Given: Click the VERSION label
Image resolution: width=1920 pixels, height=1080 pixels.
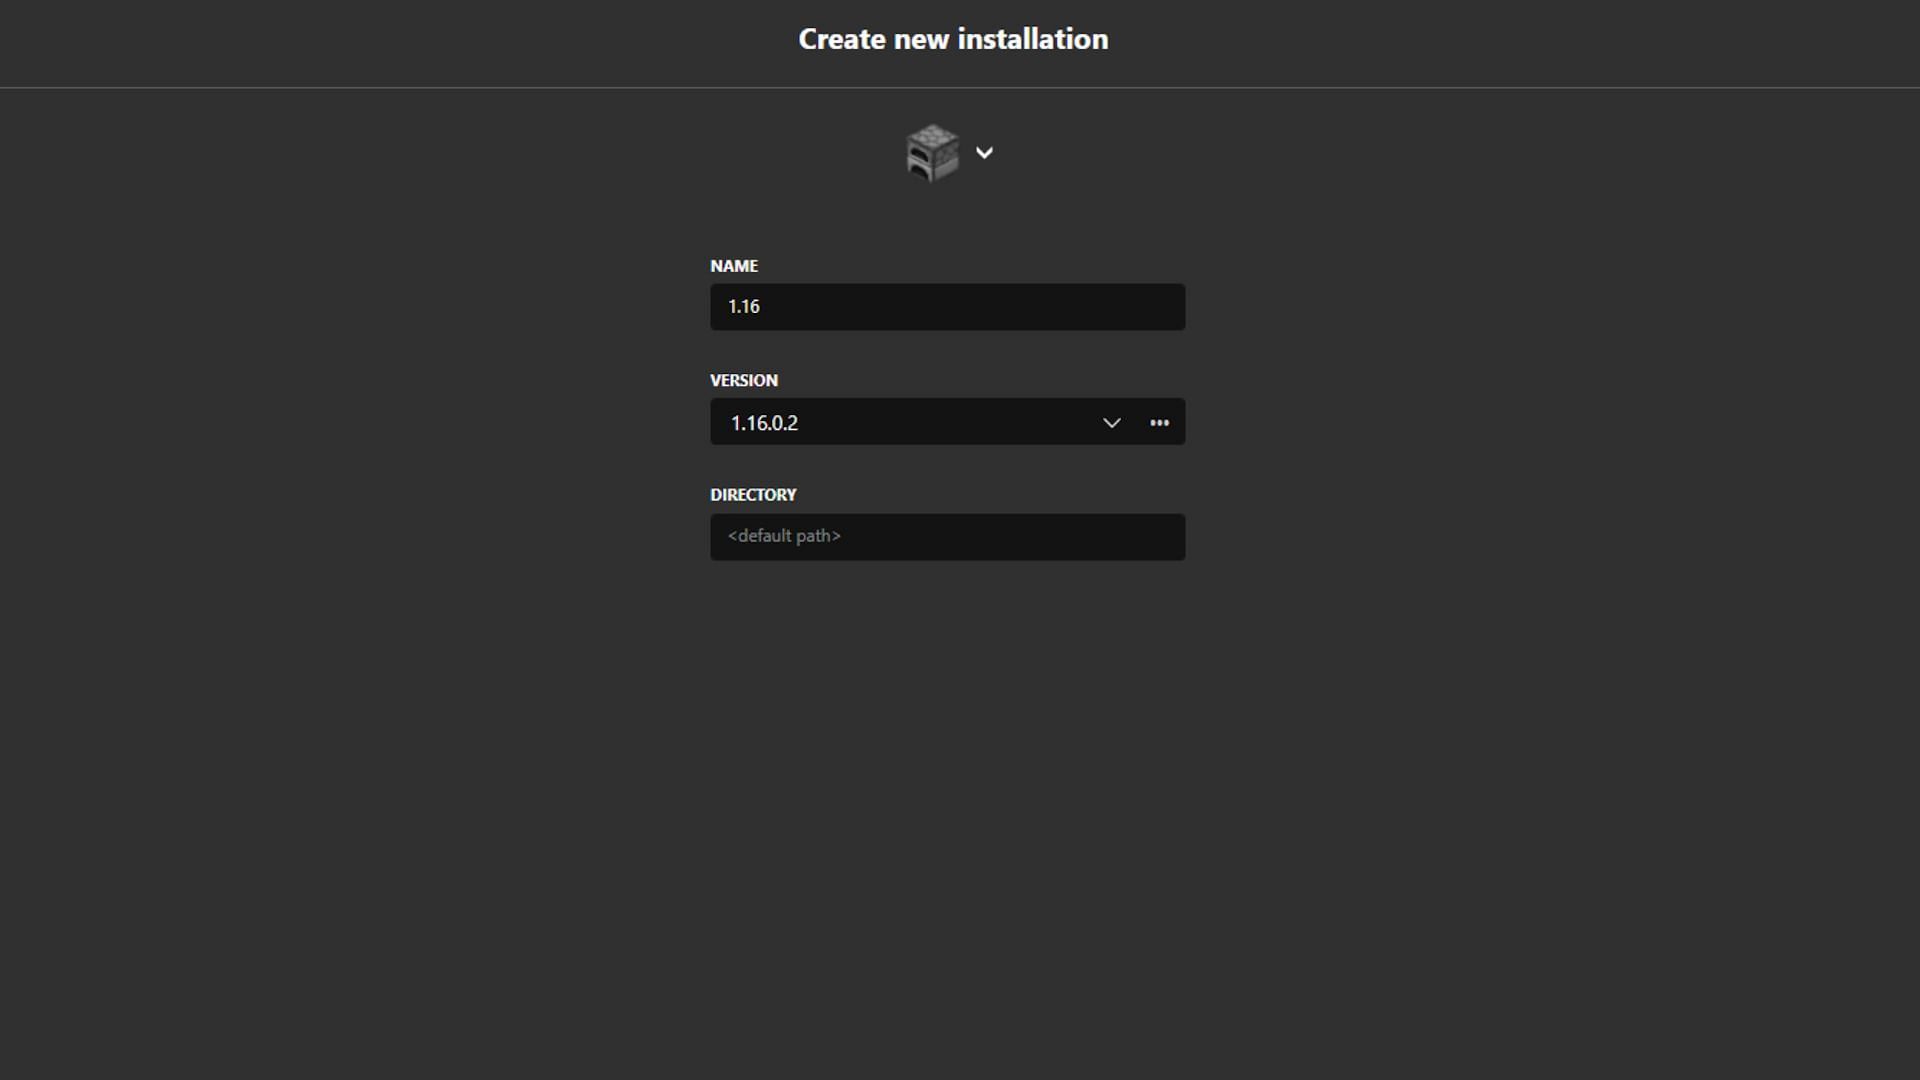Looking at the screenshot, I should [x=744, y=380].
